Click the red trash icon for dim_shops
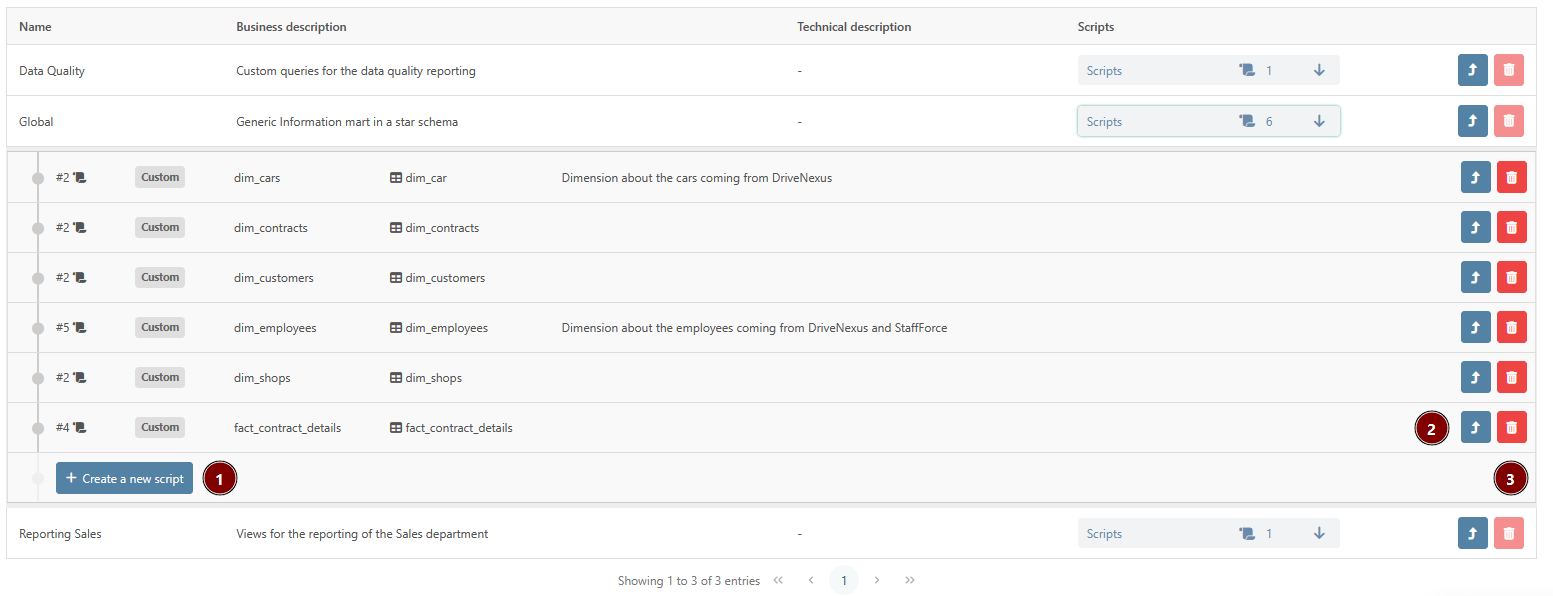Screen dimensions: 1553x596 (x=1511, y=377)
